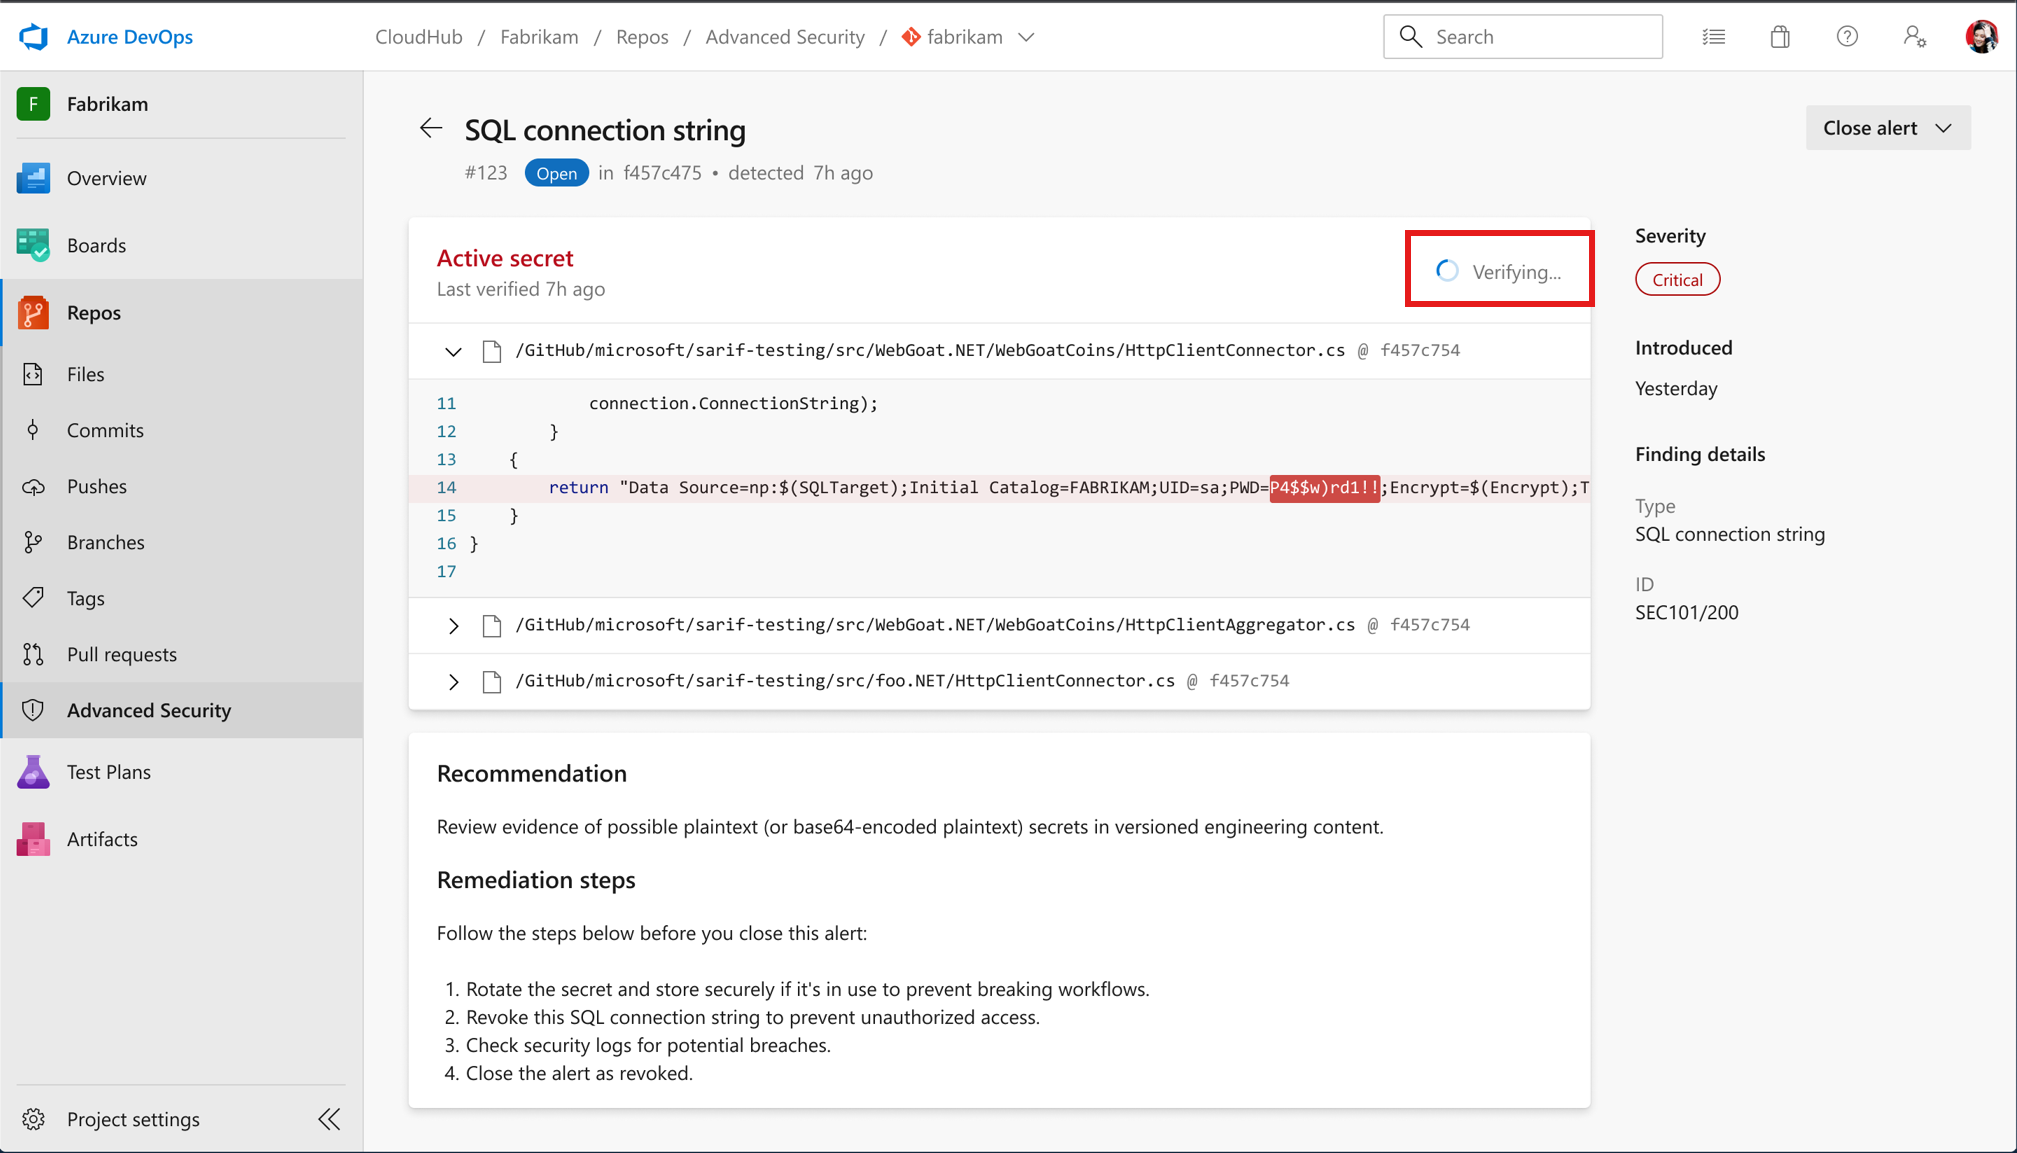
Task: Click the Remediation steps heading
Action: (x=536, y=880)
